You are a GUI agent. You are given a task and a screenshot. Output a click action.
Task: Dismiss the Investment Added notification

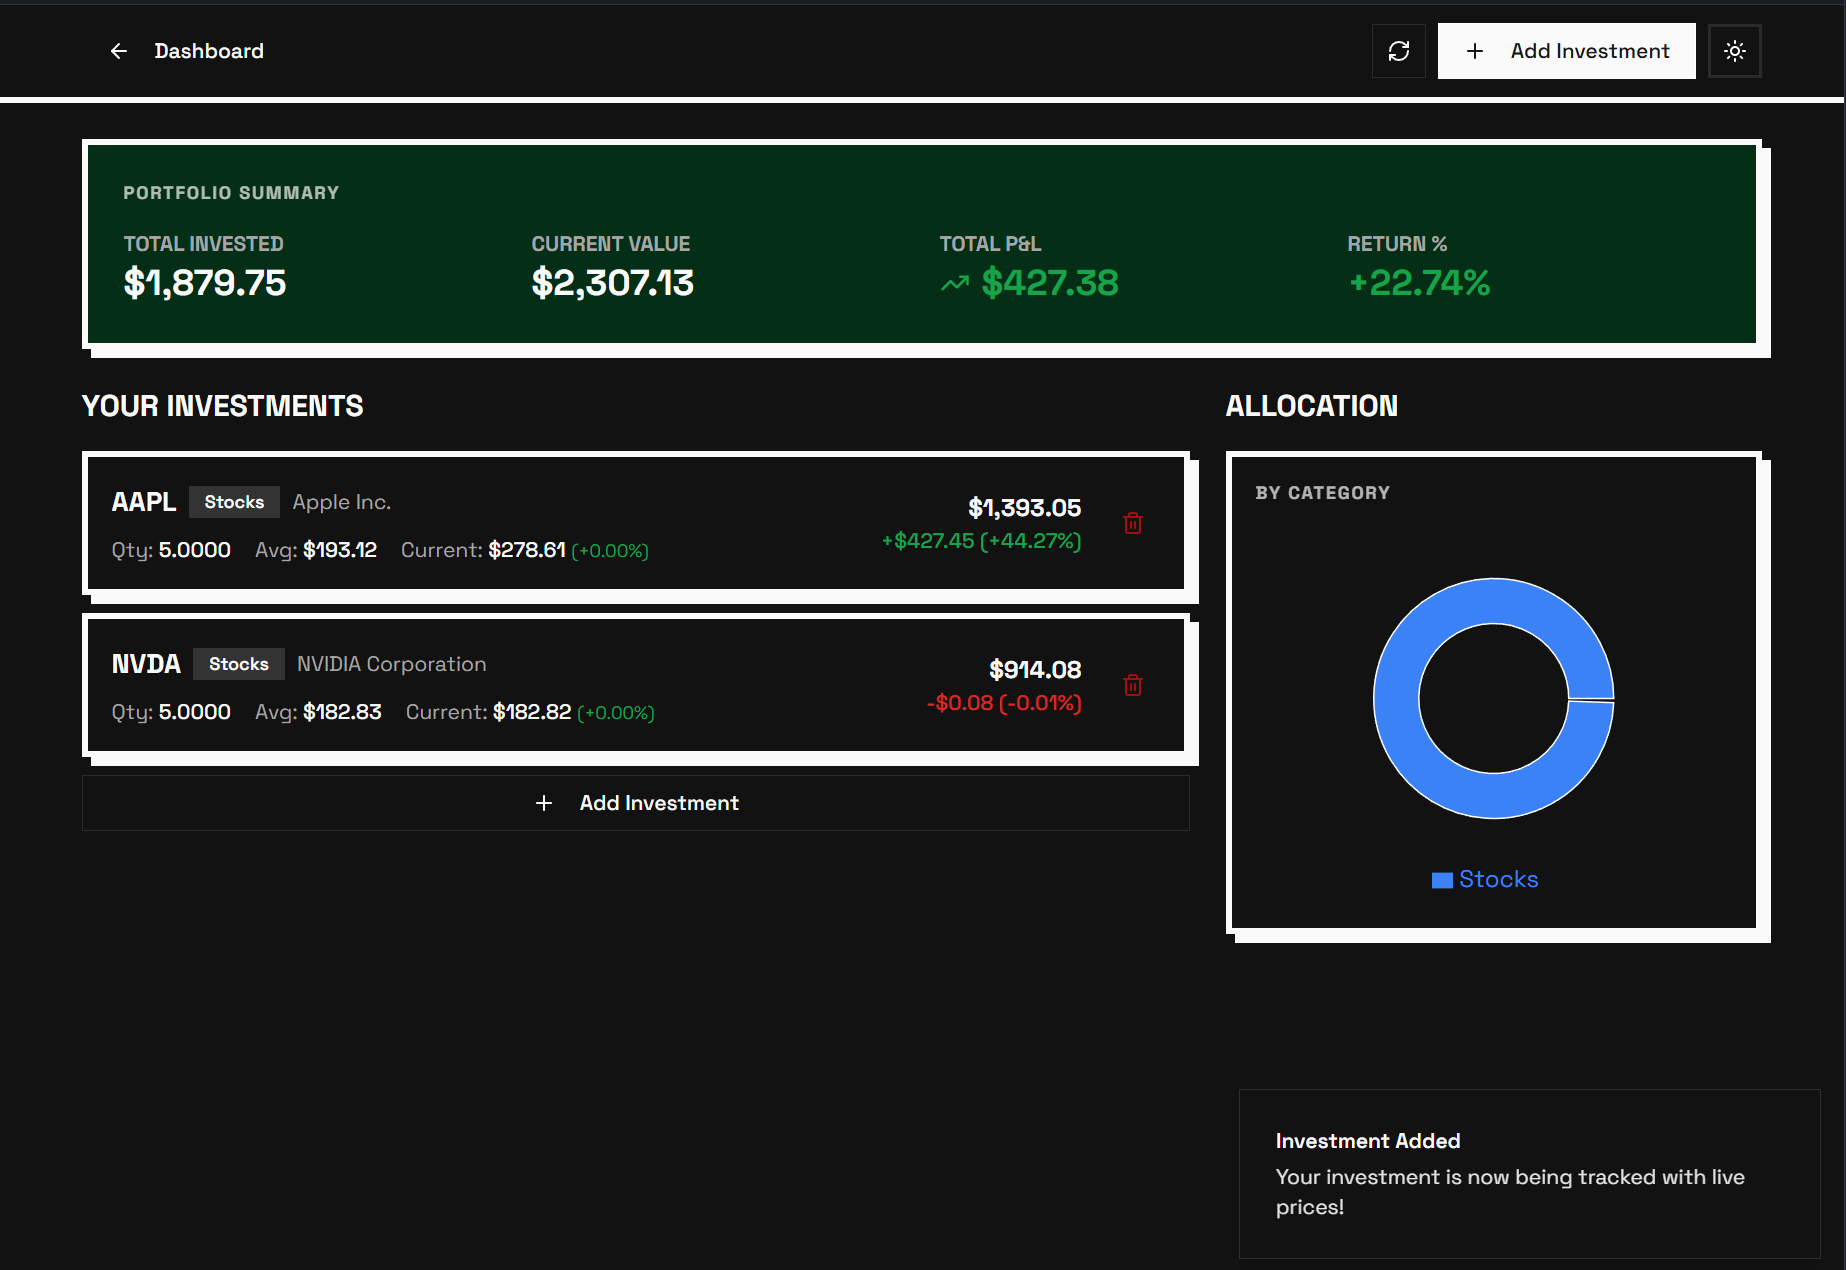[1528, 1175]
